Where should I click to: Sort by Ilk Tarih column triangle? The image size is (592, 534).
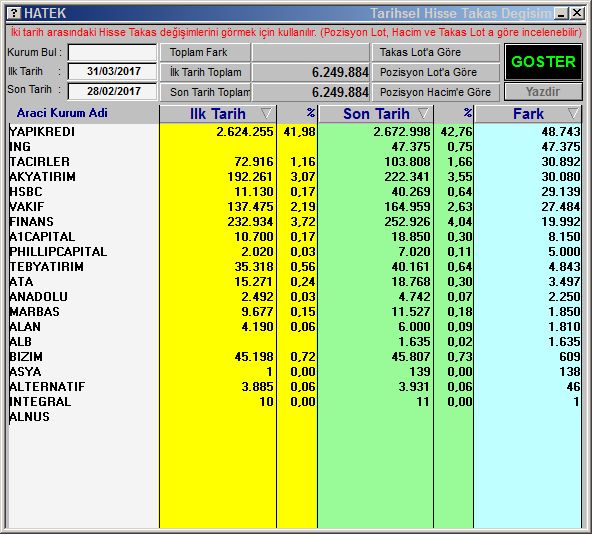pos(266,113)
